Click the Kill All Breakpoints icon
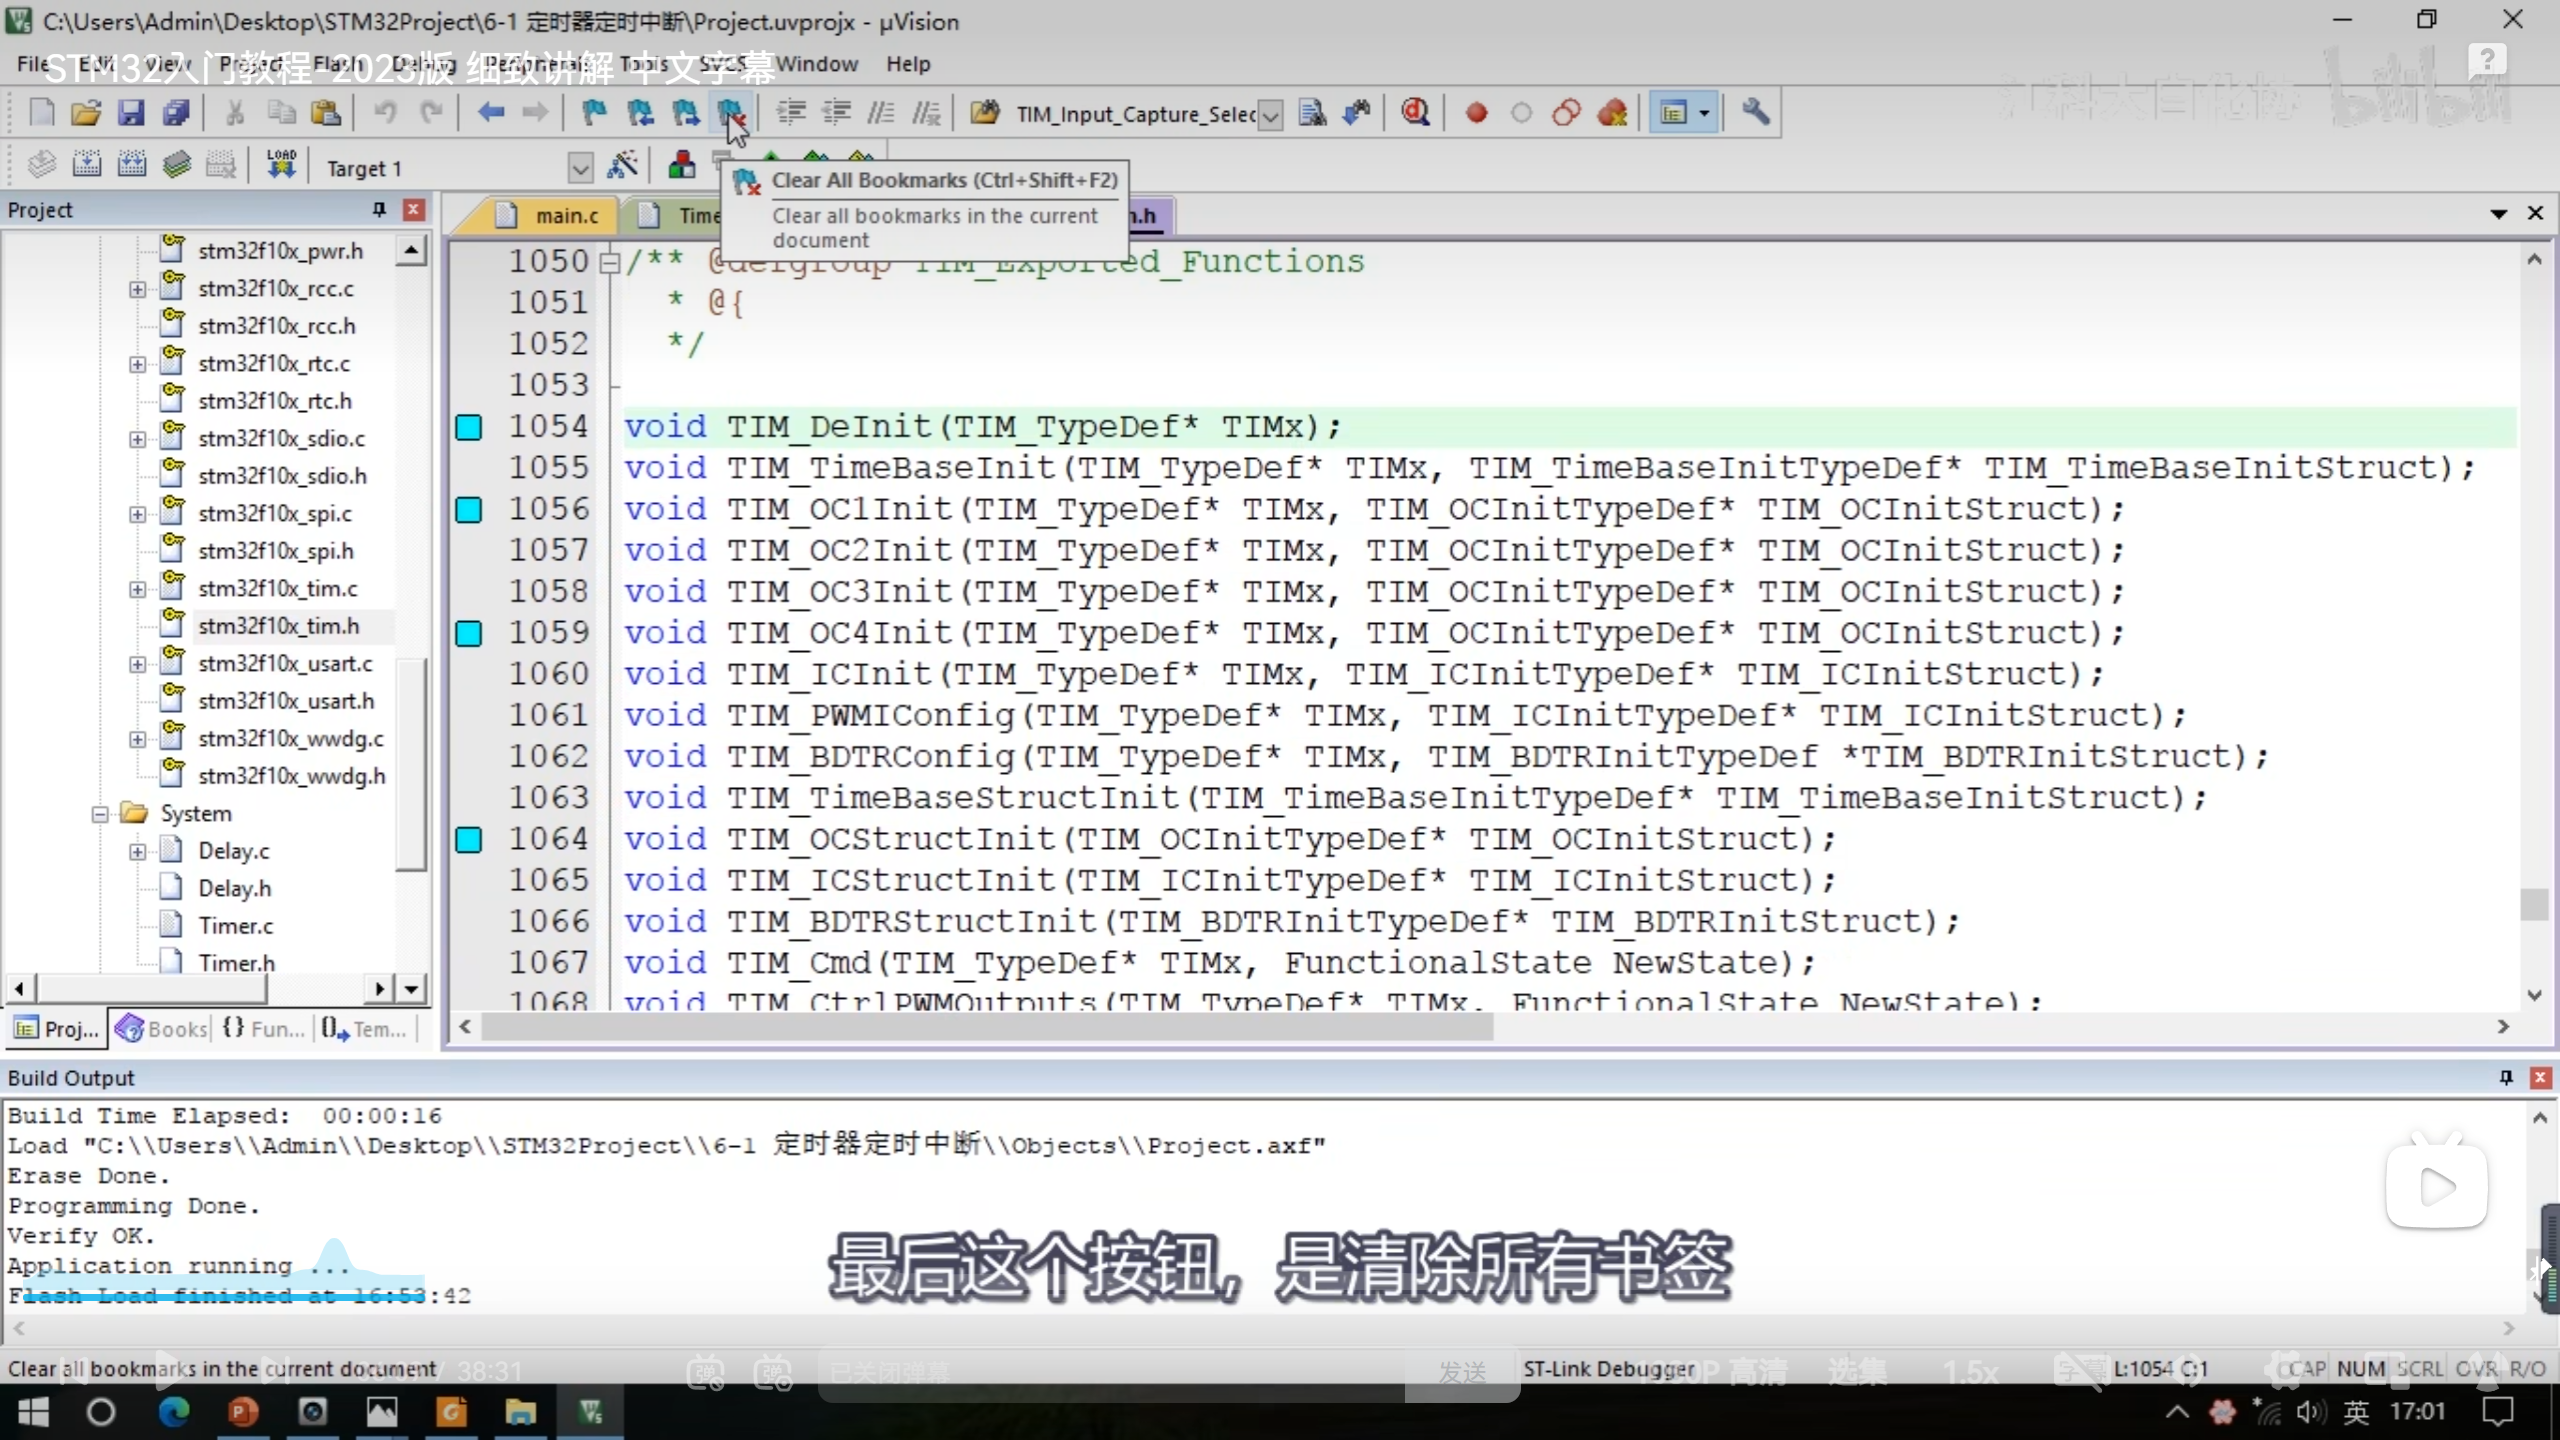Image resolution: width=2560 pixels, height=1440 pixels. 1612,113
